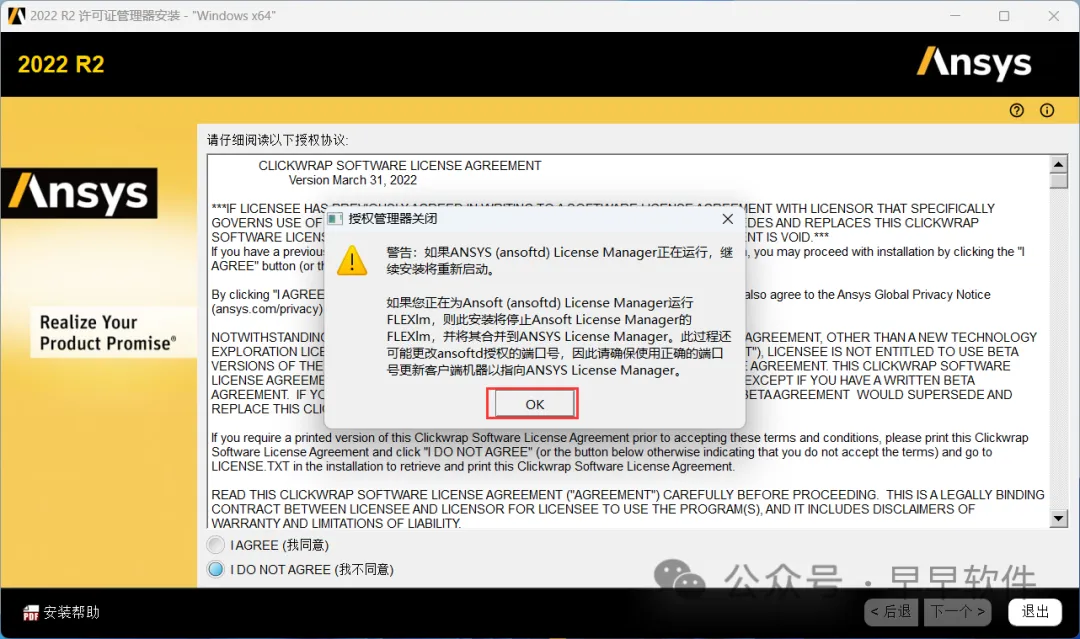The width and height of the screenshot is (1080, 639).
Task: Click OK in the license manager warning dialog
Action: click(x=532, y=404)
